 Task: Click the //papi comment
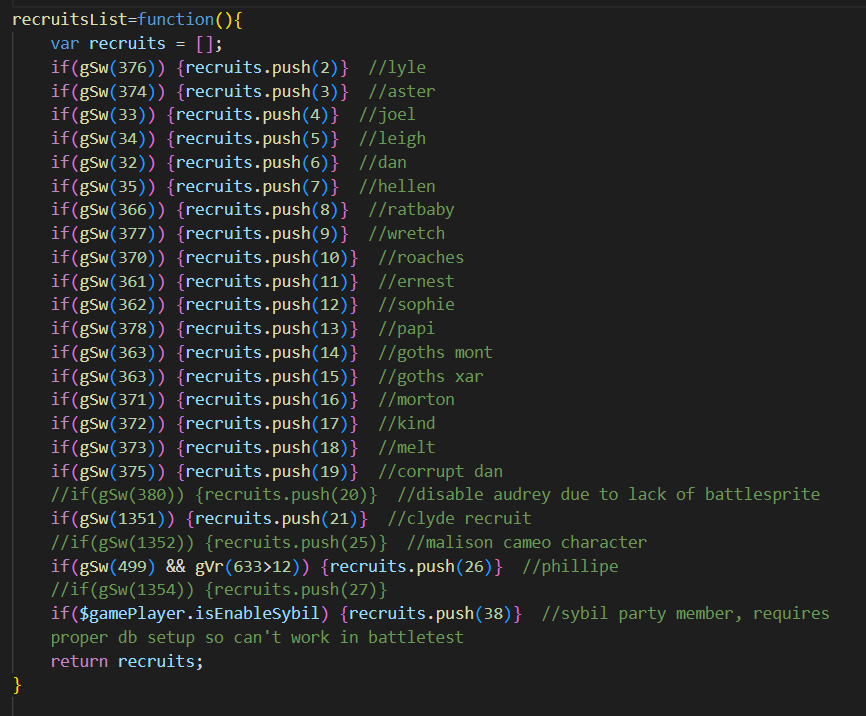tap(406, 328)
